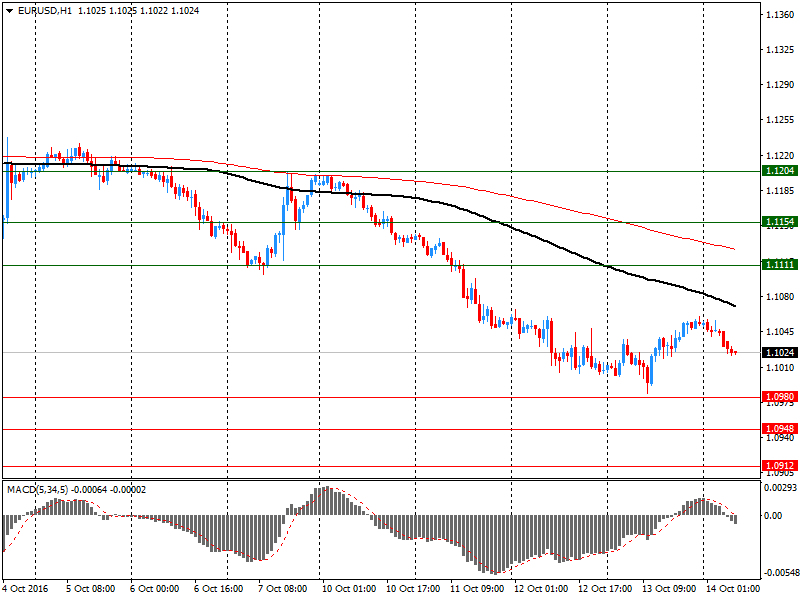Click the 1.1045 price scale value
The height and width of the screenshot is (600, 800).
pos(780,332)
